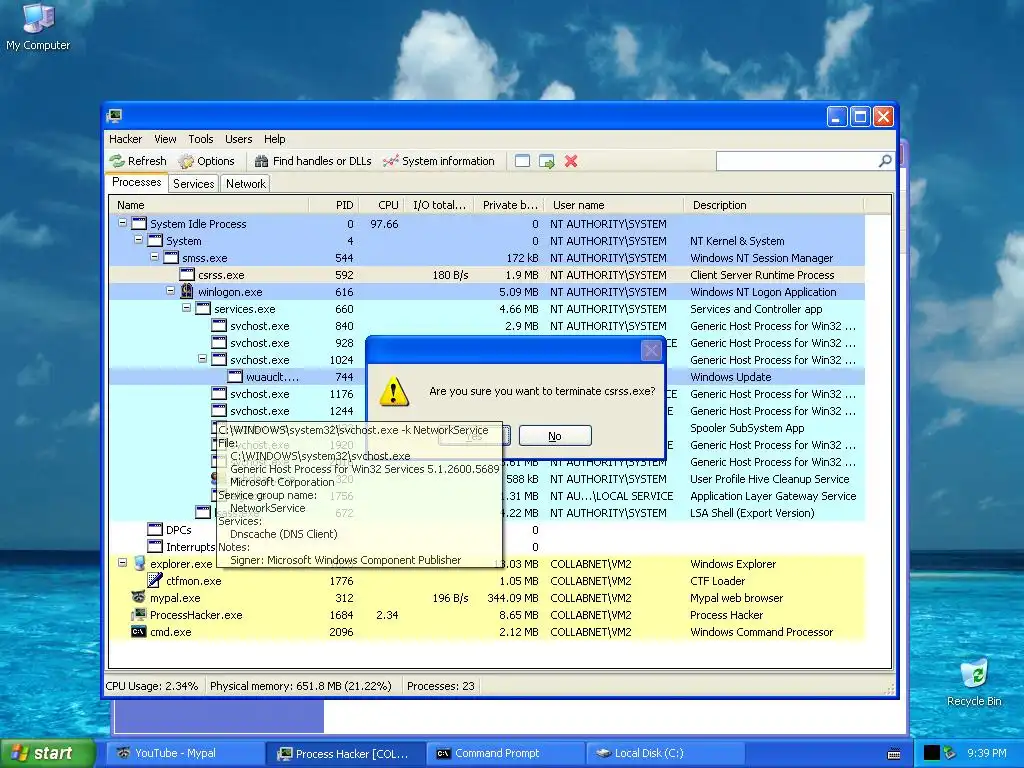Collapse the System tree node
The height and width of the screenshot is (768, 1024).
coord(138,240)
